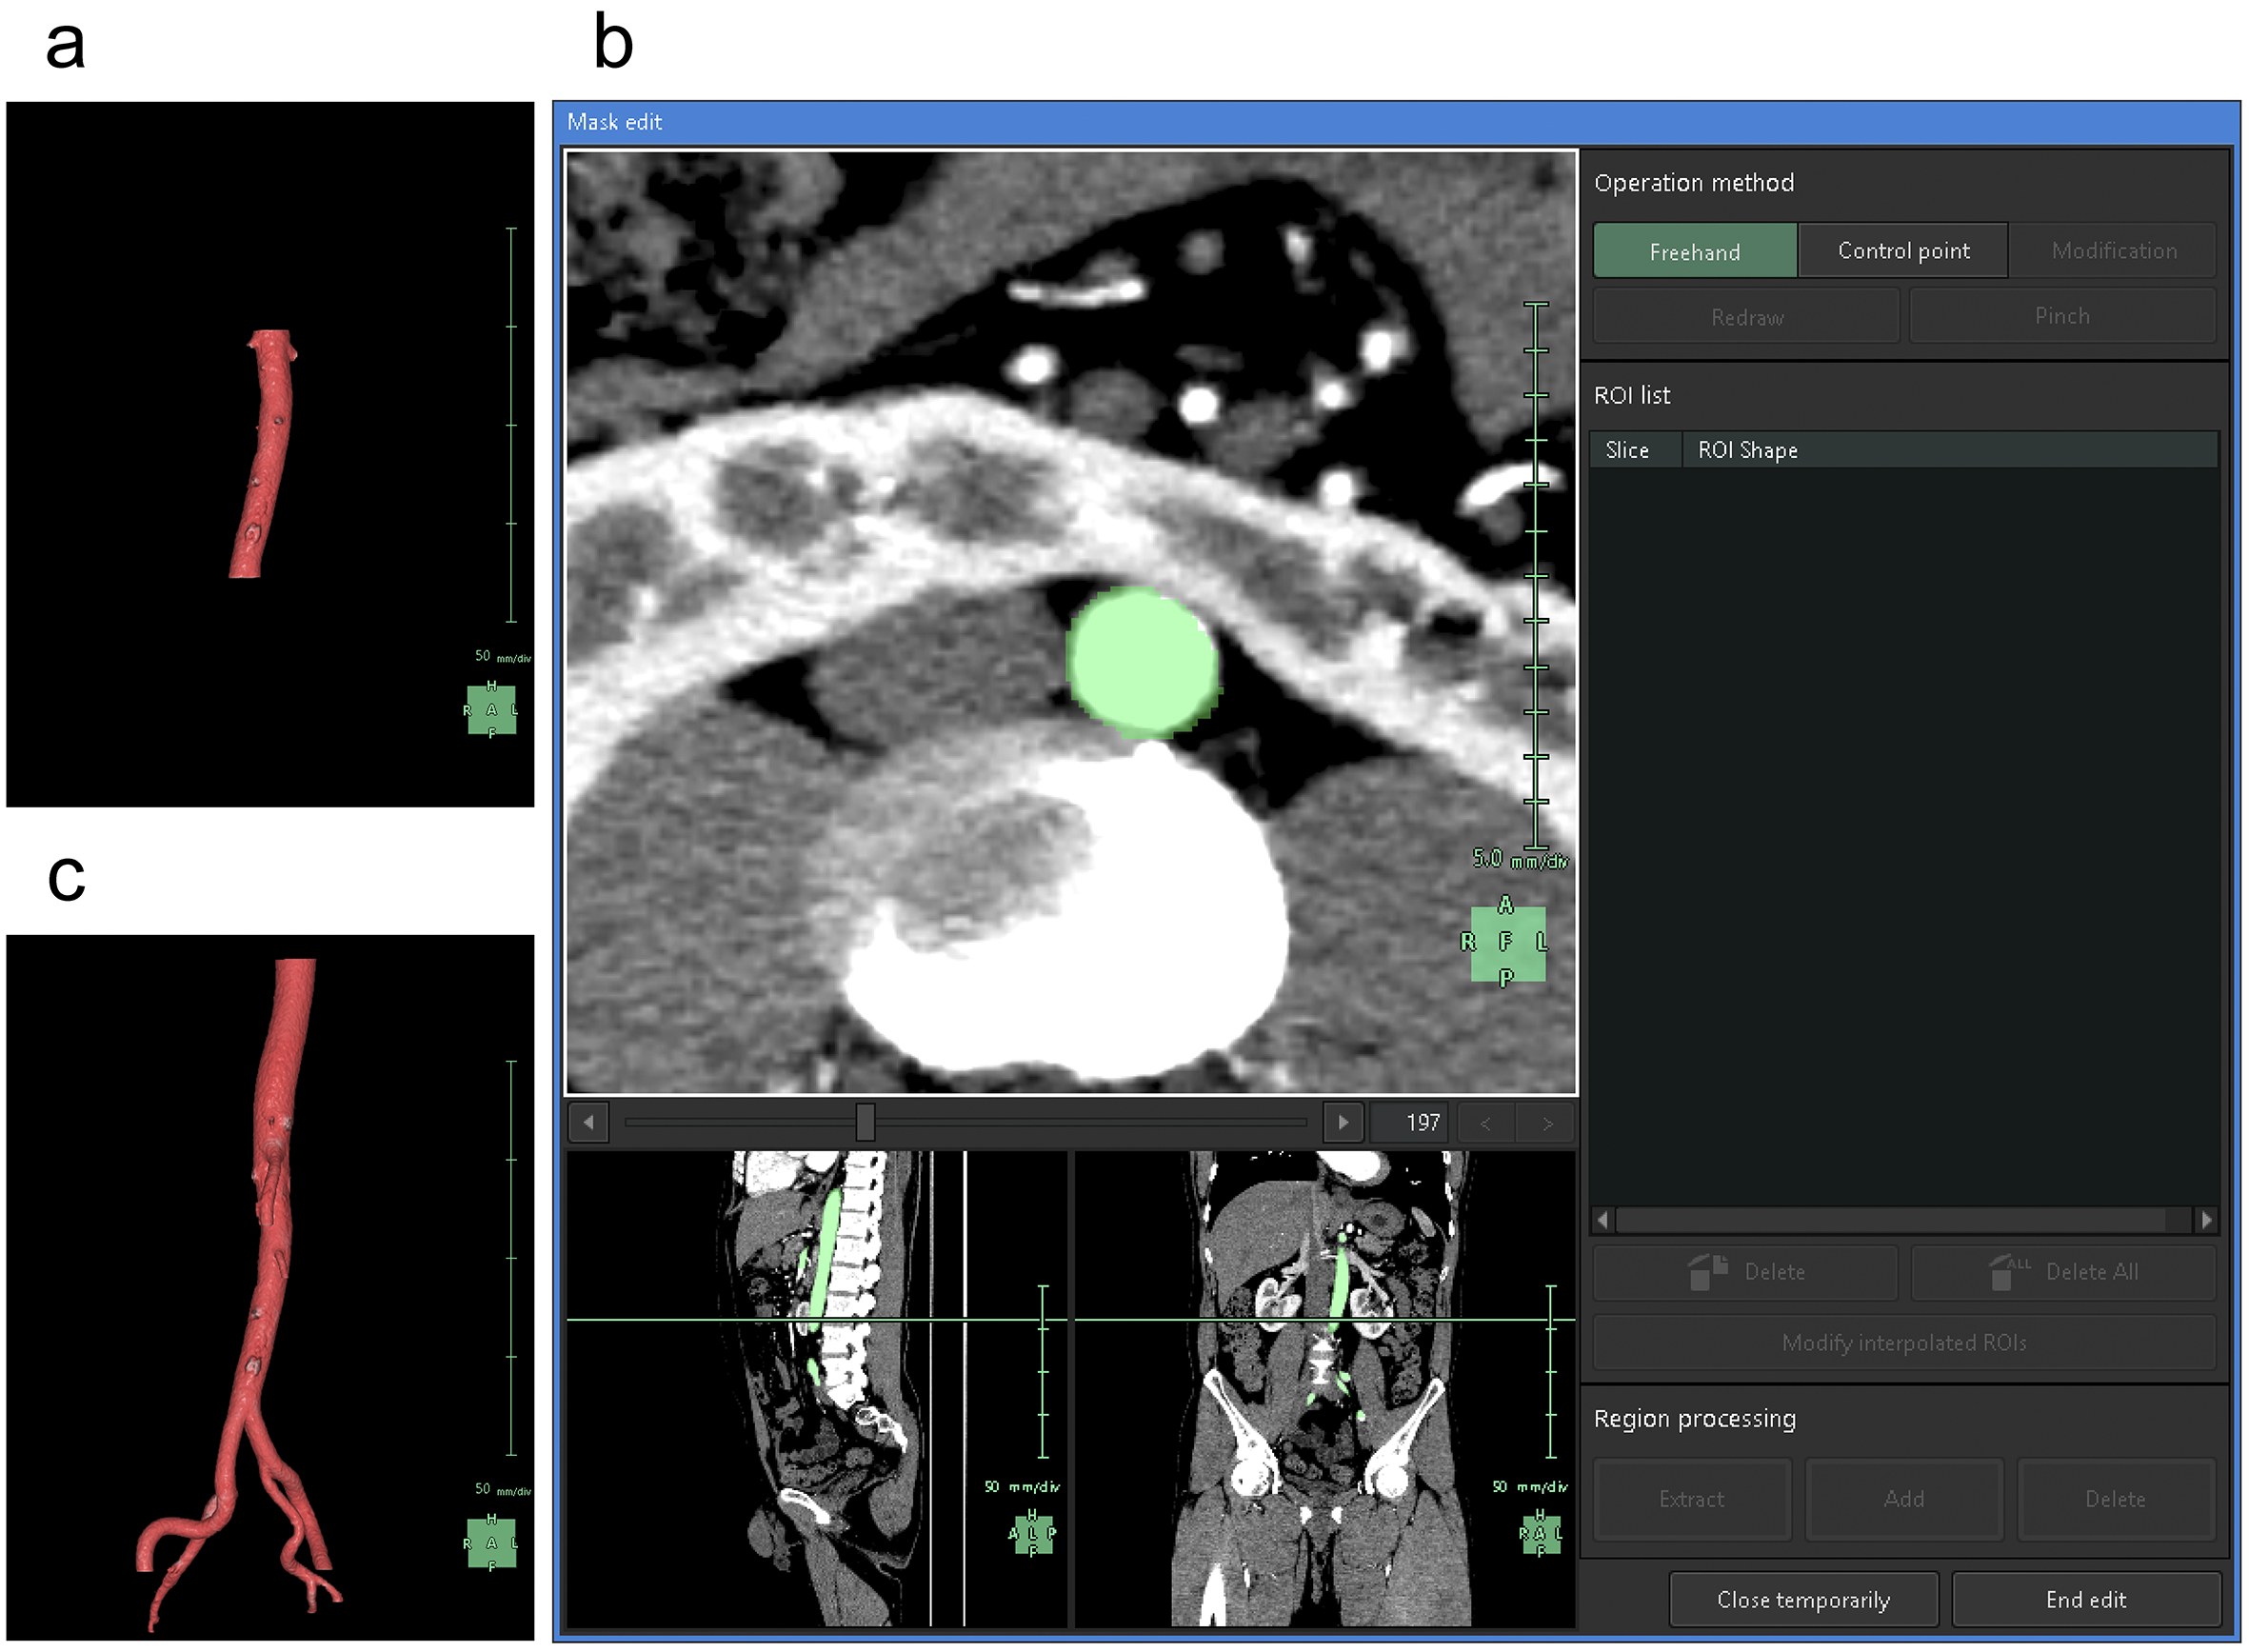Click the axial 5.0 mm/div scale ruler
The height and width of the screenshot is (1652, 2249).
point(1536,578)
